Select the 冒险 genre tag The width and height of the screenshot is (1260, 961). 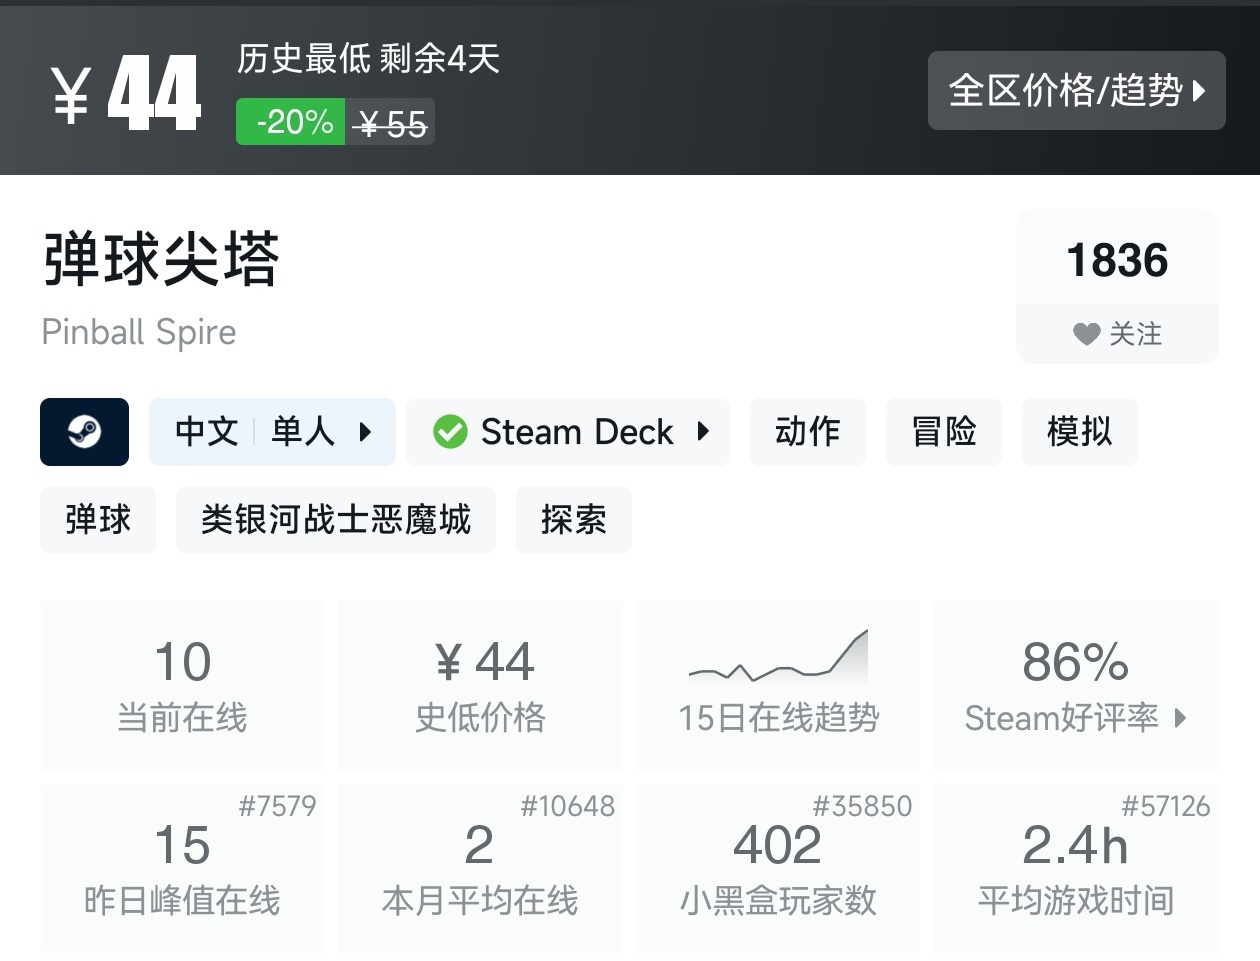(943, 432)
